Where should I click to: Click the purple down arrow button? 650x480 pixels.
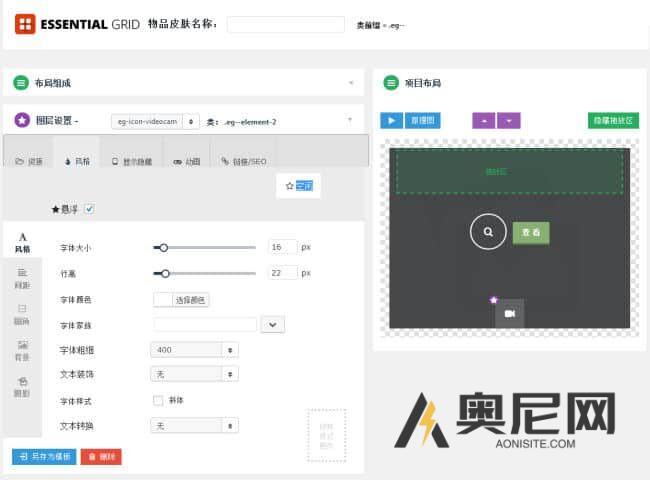[509, 121]
